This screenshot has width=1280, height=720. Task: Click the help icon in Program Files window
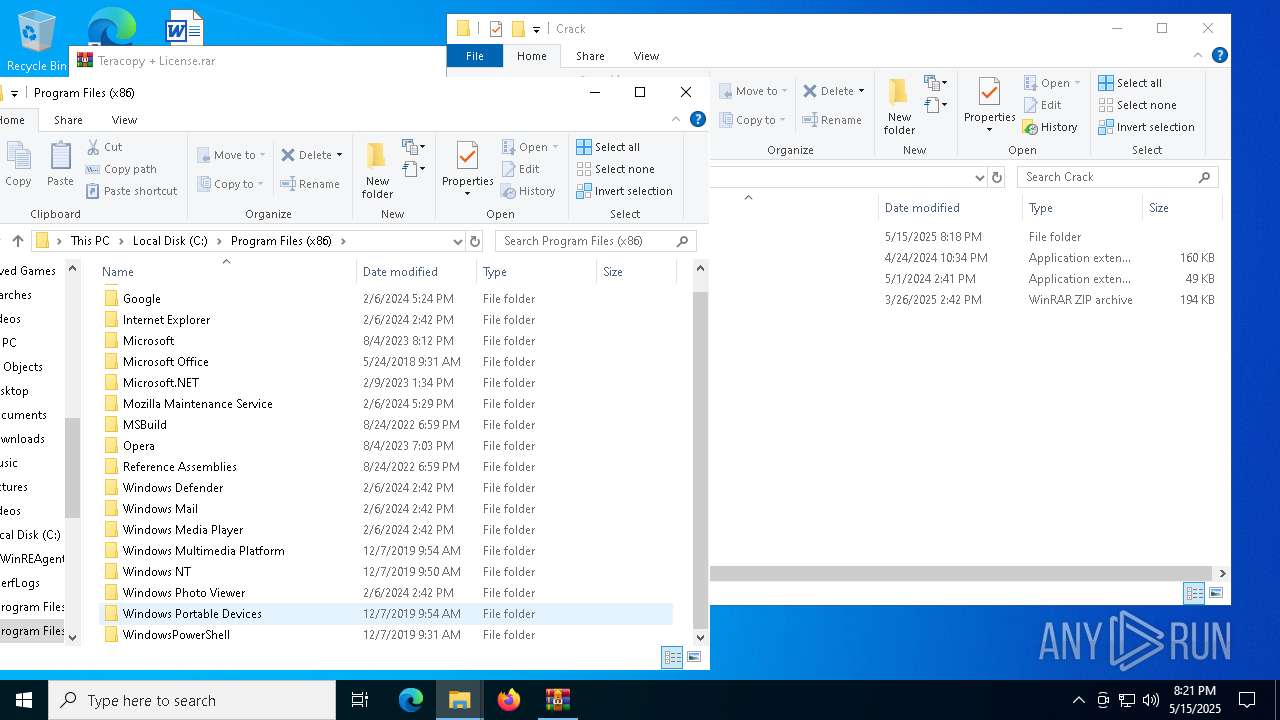click(x=698, y=119)
